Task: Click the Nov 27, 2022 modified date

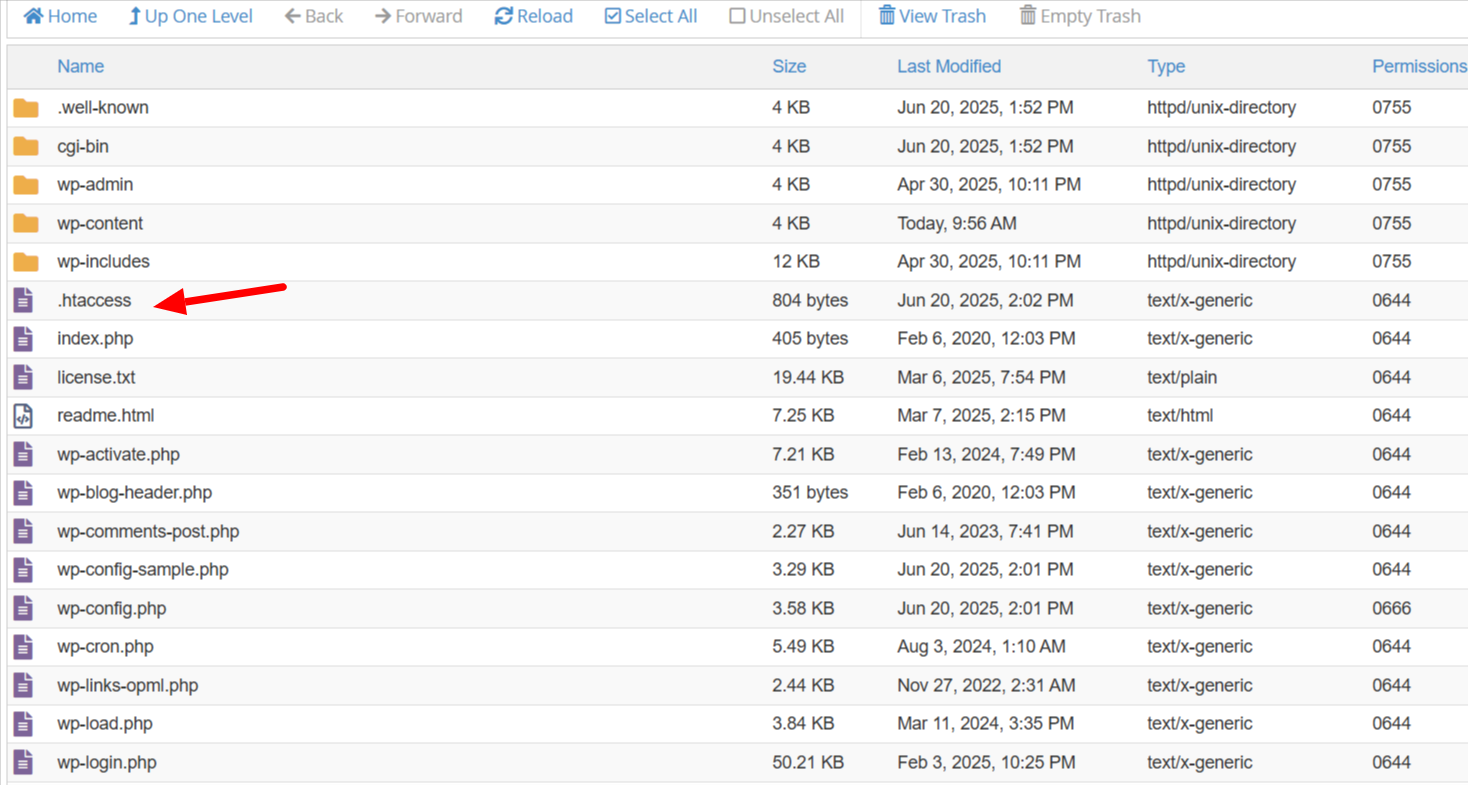Action: tap(986, 685)
